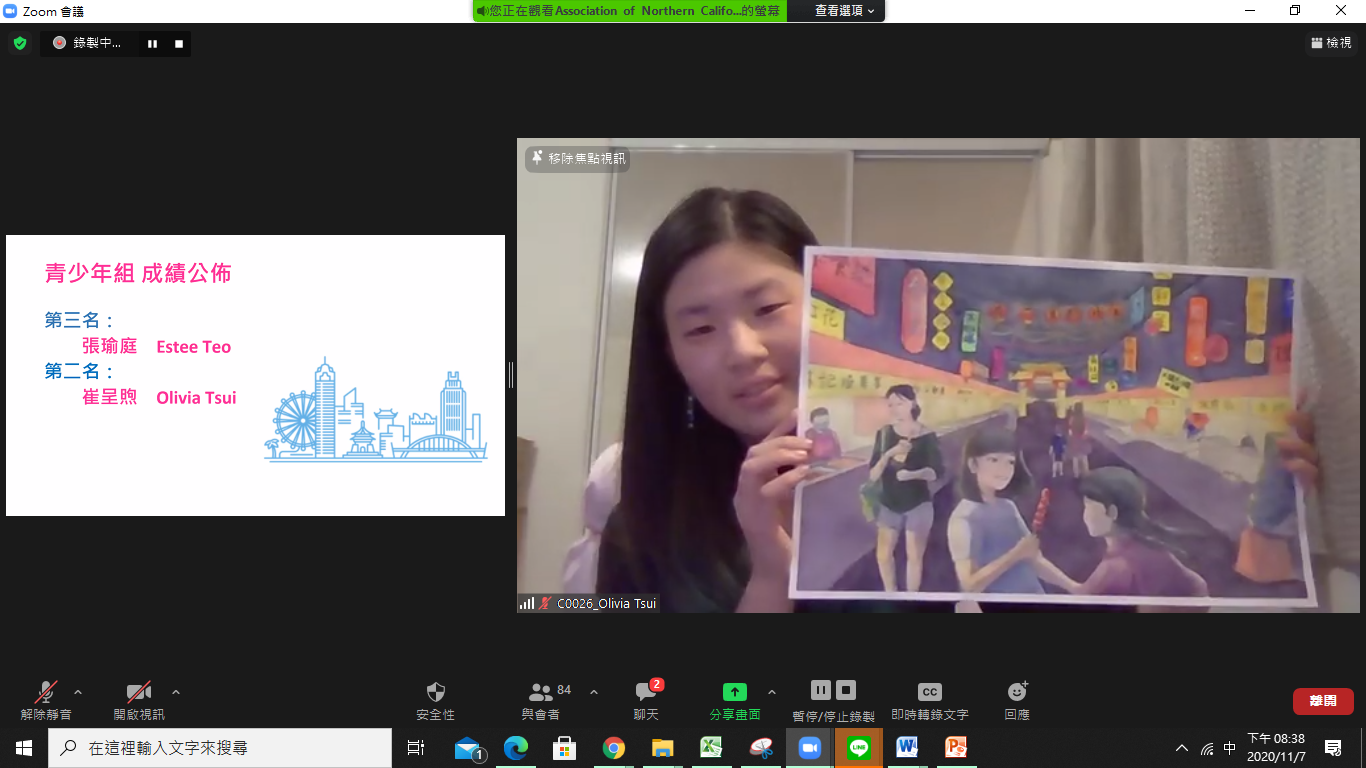The width and height of the screenshot is (1366, 768).
Task: Turn on the video camera (開啟視訊)
Action: (x=139, y=692)
